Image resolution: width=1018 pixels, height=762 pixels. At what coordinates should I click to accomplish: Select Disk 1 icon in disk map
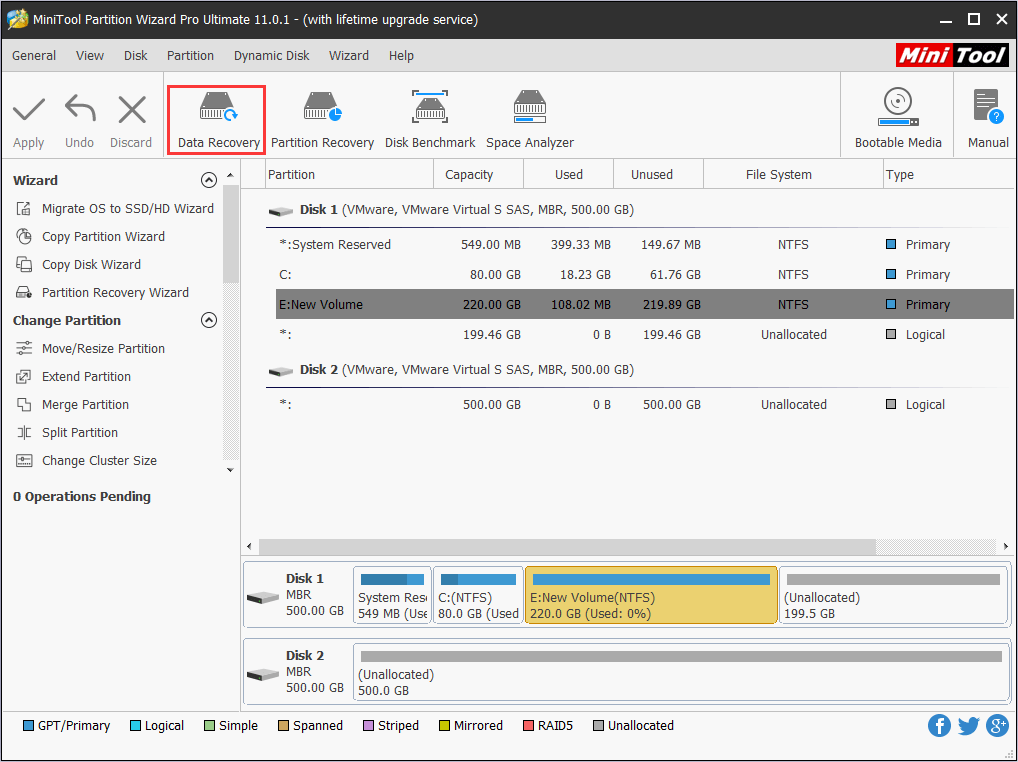click(263, 596)
